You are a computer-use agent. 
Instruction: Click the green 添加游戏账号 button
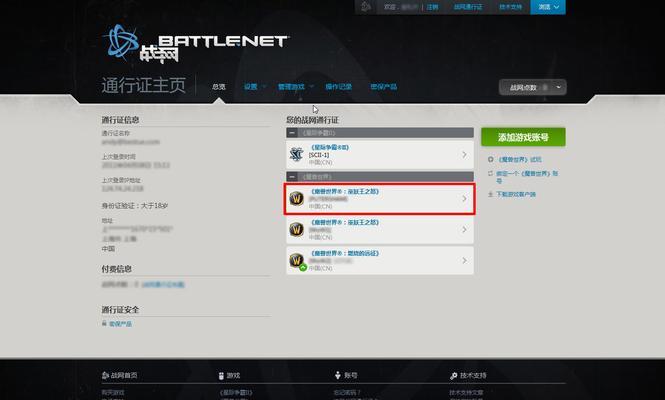click(x=523, y=137)
